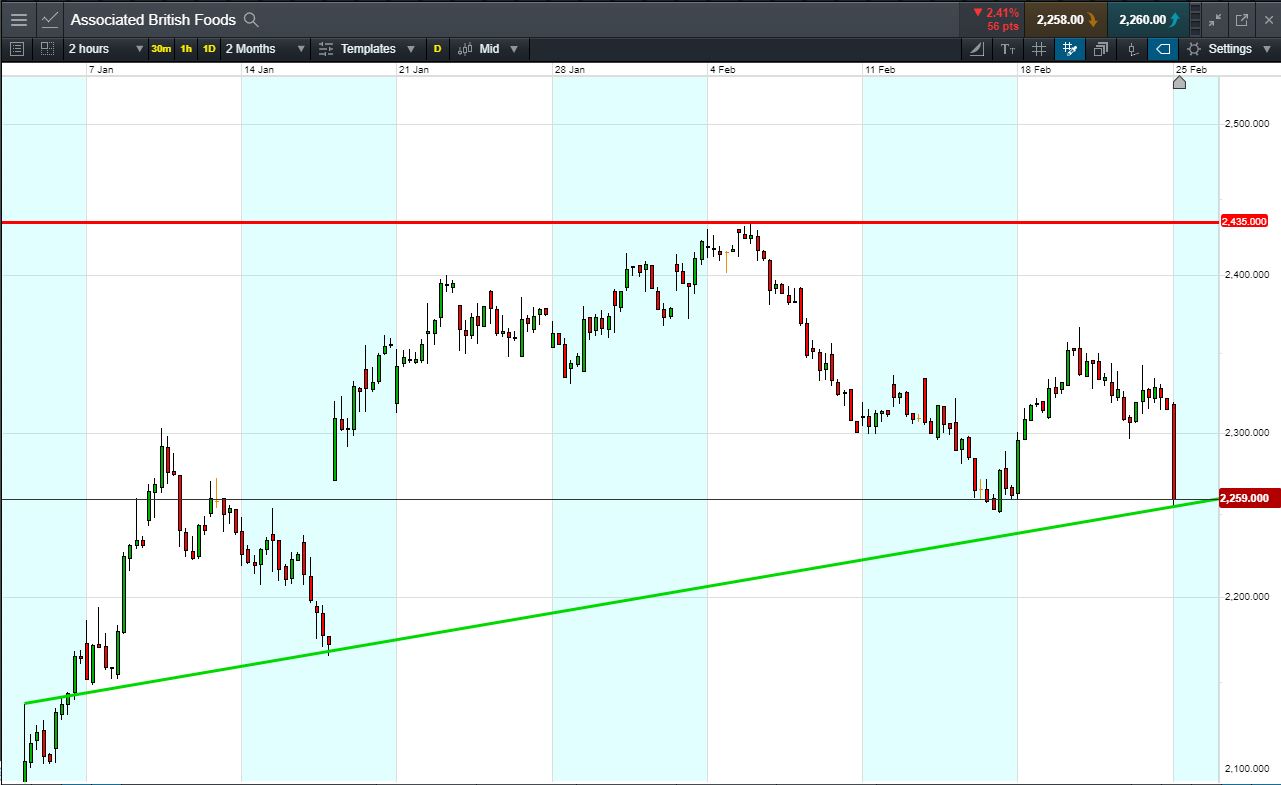Screen dimensions: 1281x785
Task: Click the Settings gear icon
Action: pos(1194,48)
